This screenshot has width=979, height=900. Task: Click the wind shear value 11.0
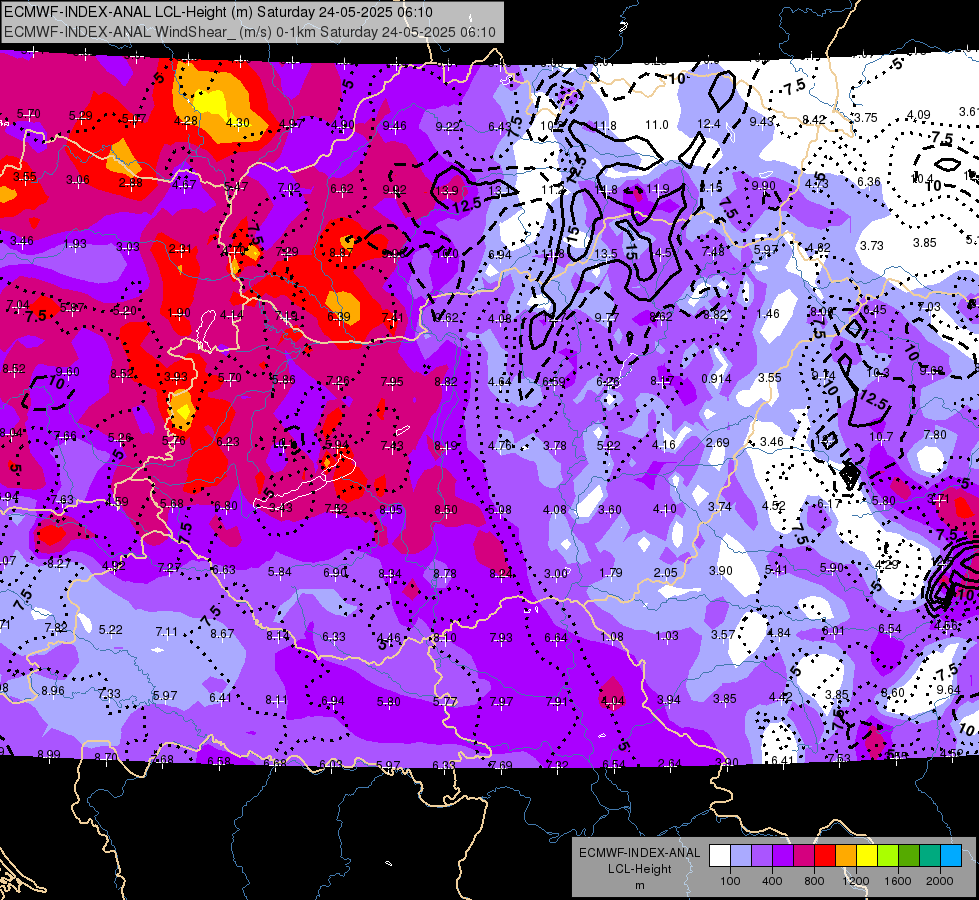click(656, 125)
